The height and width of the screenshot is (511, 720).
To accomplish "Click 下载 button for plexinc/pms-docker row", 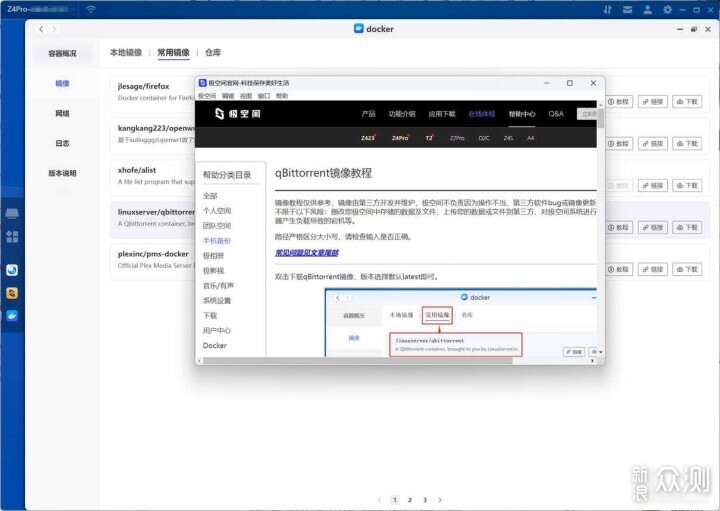I will 687,269.
